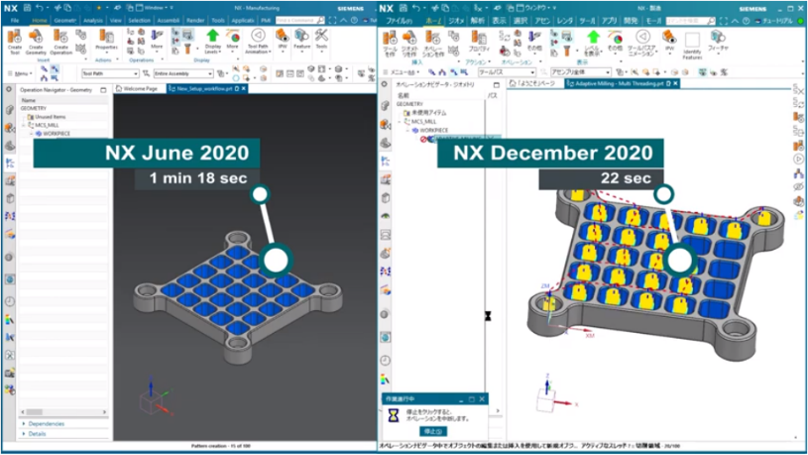Click Create Tool in the English NX window
This screenshot has width=808, height=455.
[x=15, y=41]
